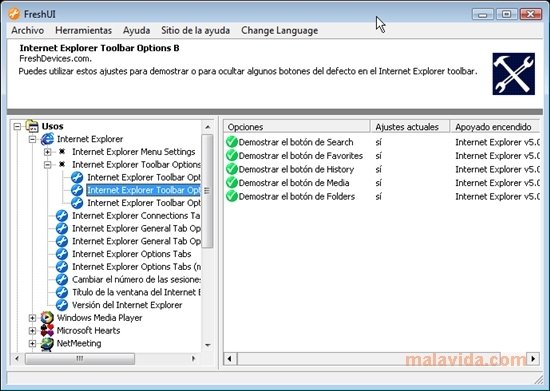
Task: Click tree panel vertical scrollbar thumb
Action: (x=207, y=191)
